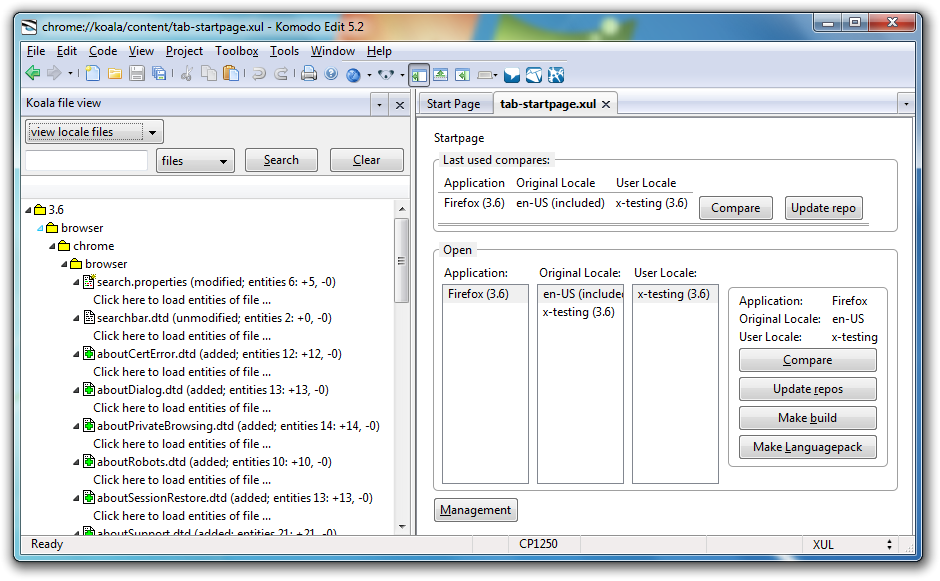Click the second blue square toolbar icon
Viewport: 940px width, 581px height.
pyautogui.click(x=534, y=75)
